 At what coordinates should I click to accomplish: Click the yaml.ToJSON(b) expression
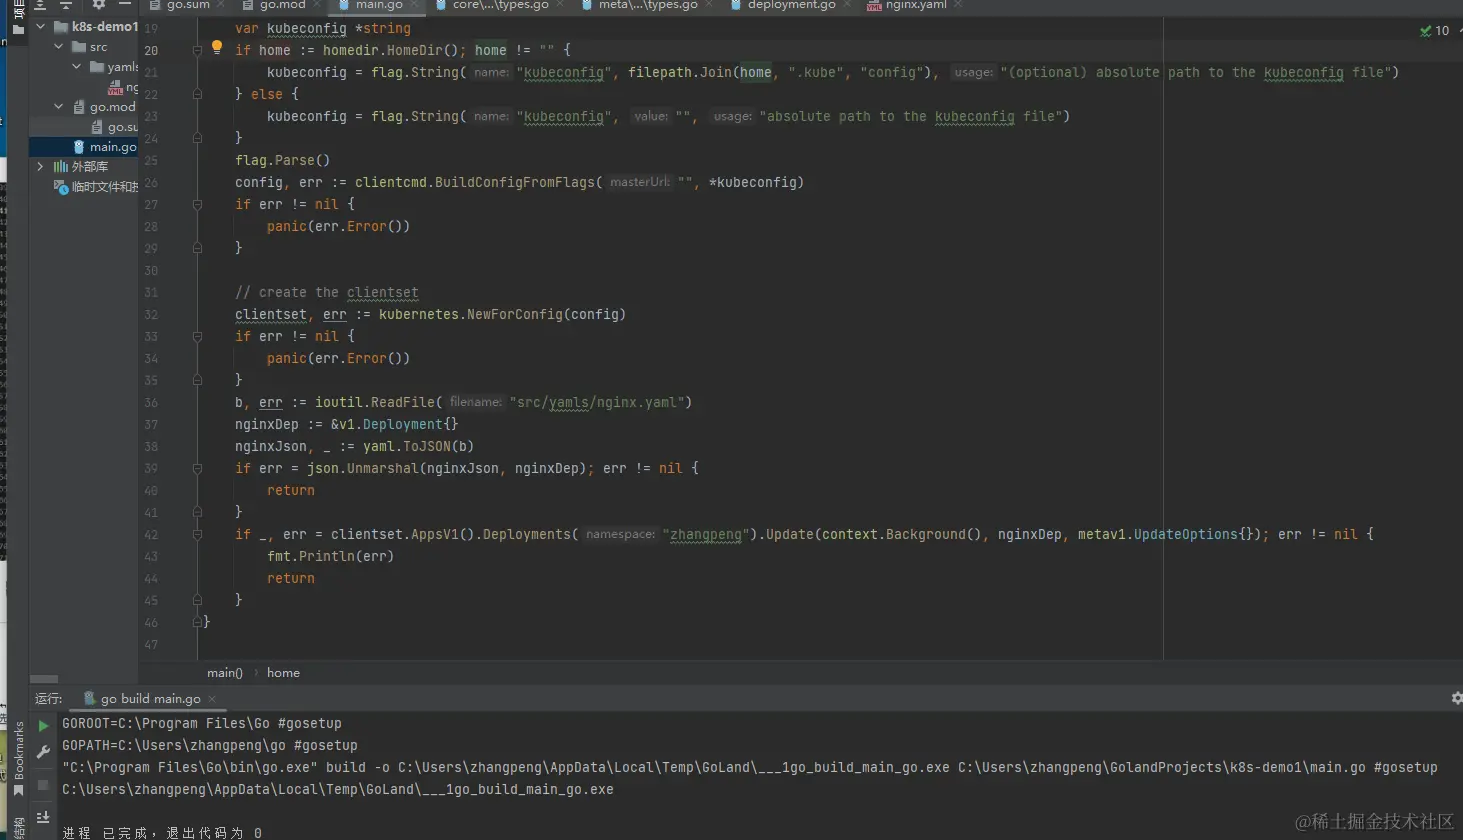pyautogui.click(x=418, y=447)
